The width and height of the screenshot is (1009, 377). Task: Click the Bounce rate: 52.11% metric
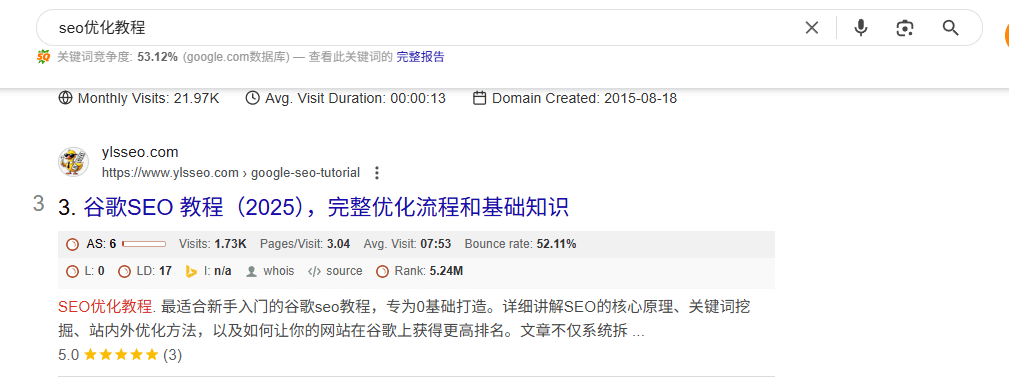(521, 244)
